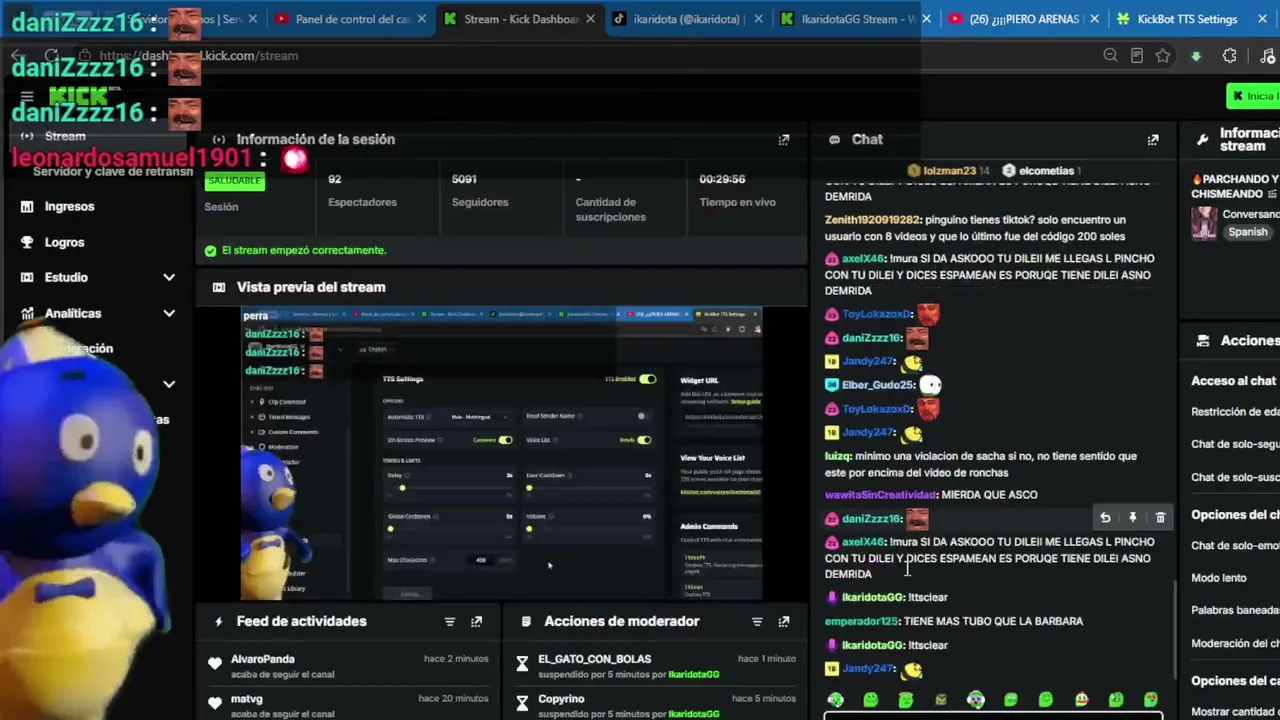1280x720 pixels.
Task: Open the KickBot TTS Settings tab
Action: pos(1187,19)
